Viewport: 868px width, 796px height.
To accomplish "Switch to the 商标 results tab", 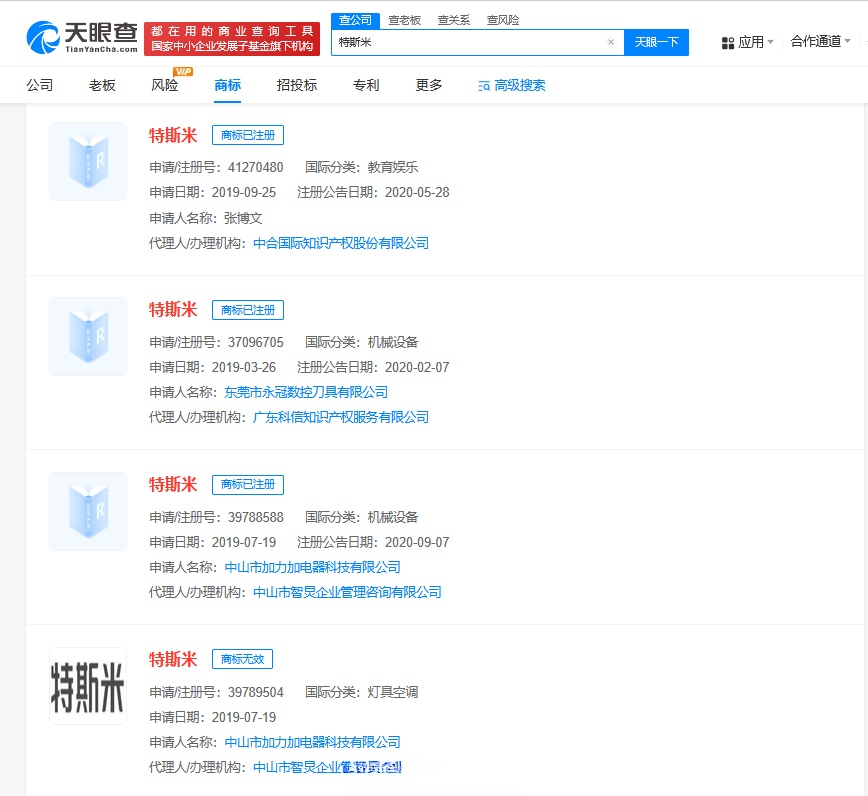I will click(x=228, y=85).
